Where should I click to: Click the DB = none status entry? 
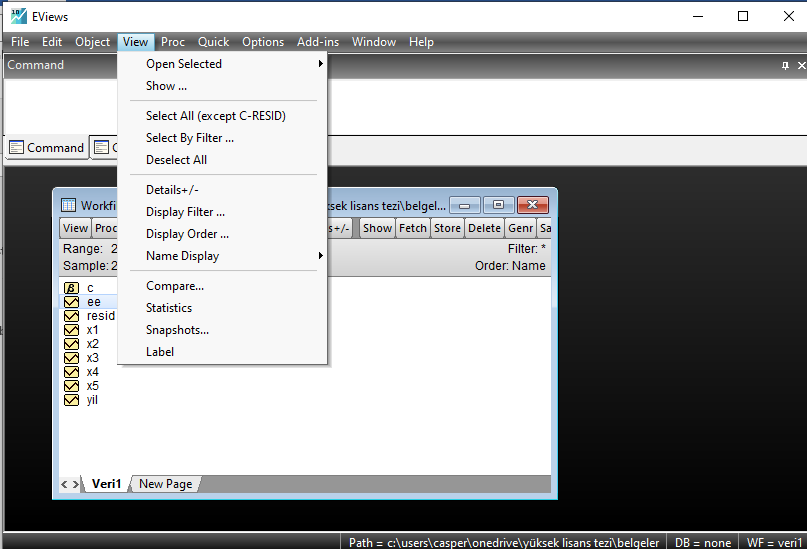click(x=703, y=542)
